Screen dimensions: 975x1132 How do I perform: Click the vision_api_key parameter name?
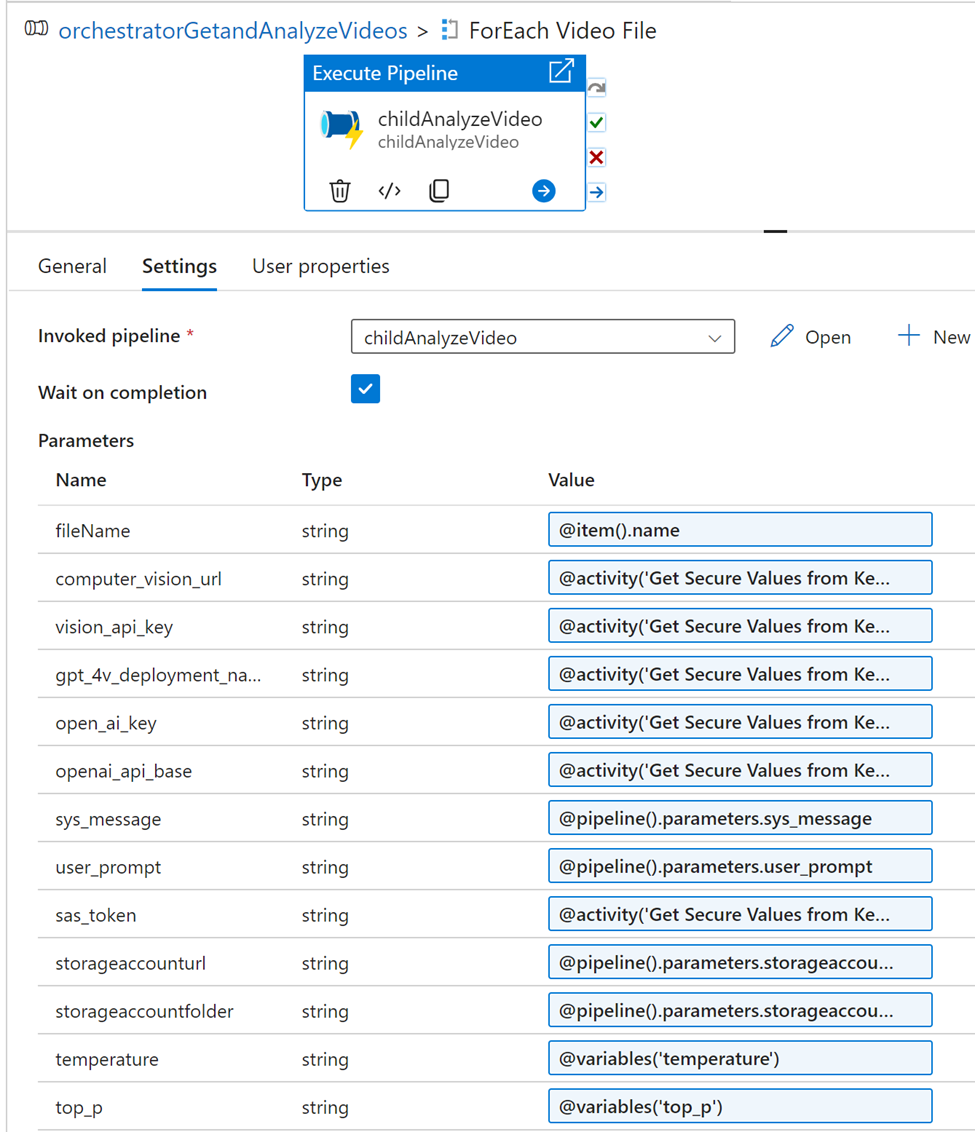click(x=114, y=627)
